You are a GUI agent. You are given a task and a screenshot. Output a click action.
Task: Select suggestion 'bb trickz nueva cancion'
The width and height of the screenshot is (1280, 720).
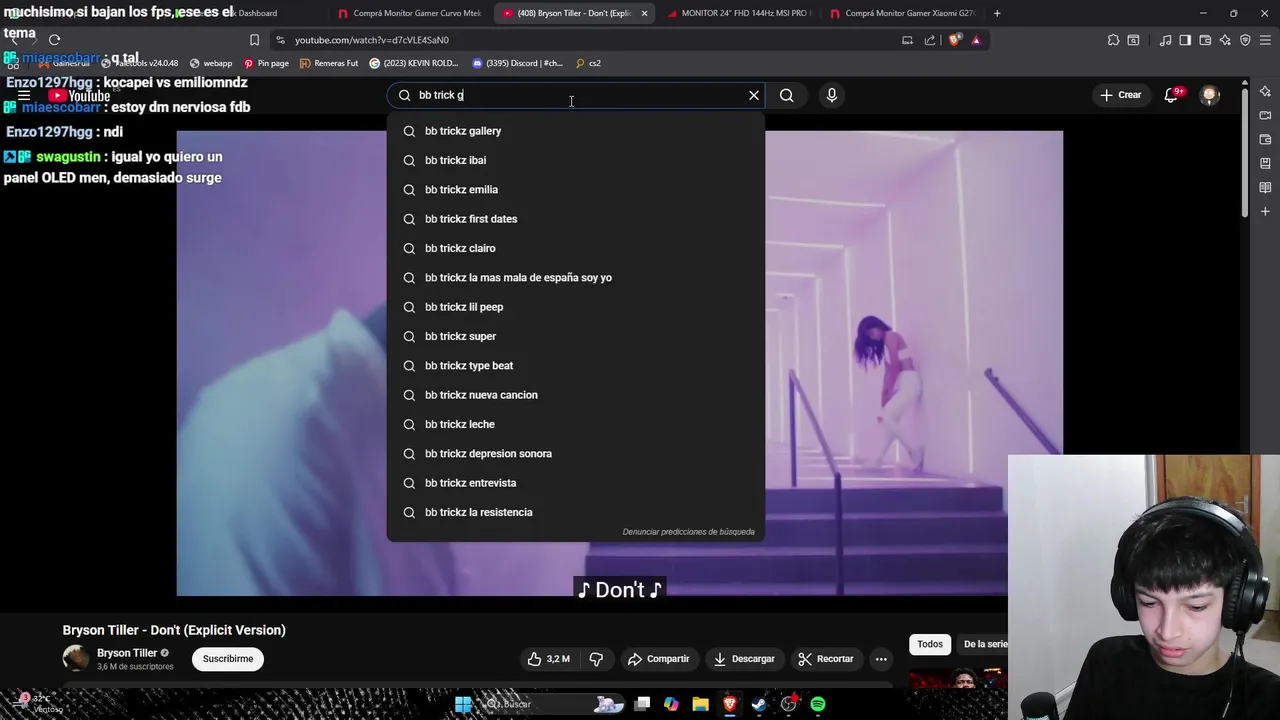(x=575, y=395)
